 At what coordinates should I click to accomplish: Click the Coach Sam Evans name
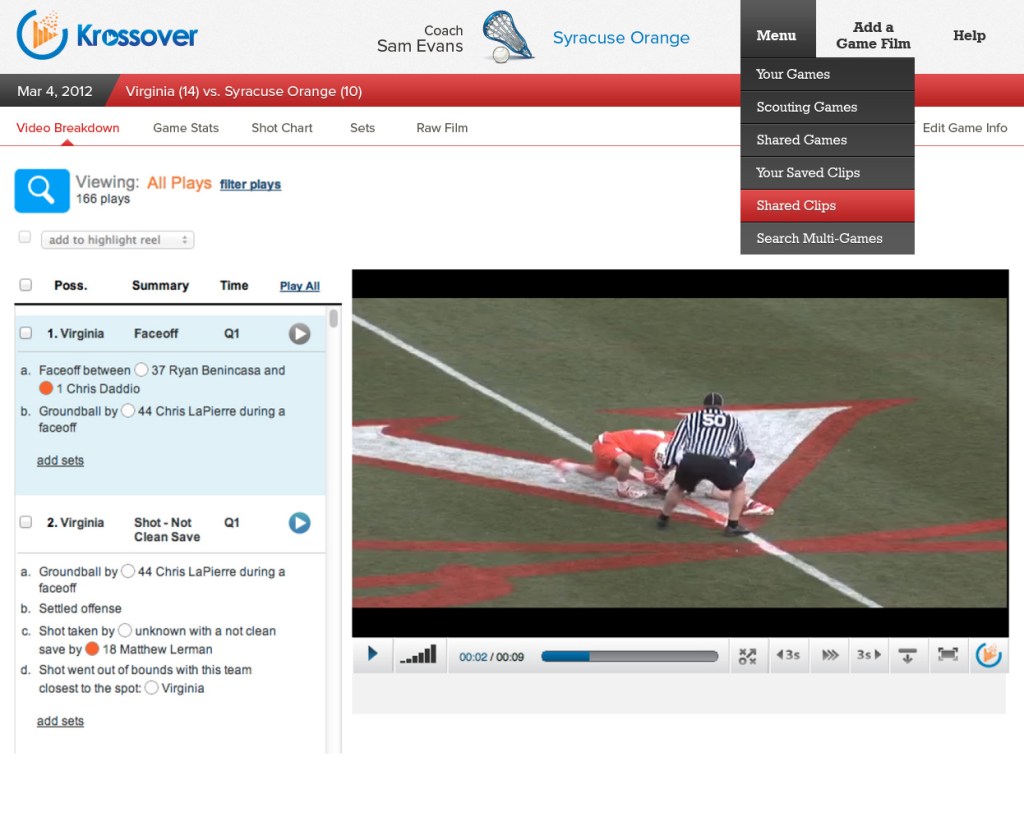coord(420,39)
